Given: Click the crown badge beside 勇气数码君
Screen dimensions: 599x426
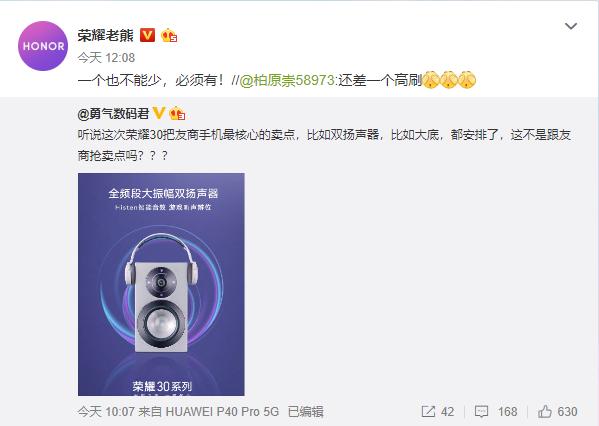Looking at the screenshot, I should pyautogui.click(x=177, y=113).
